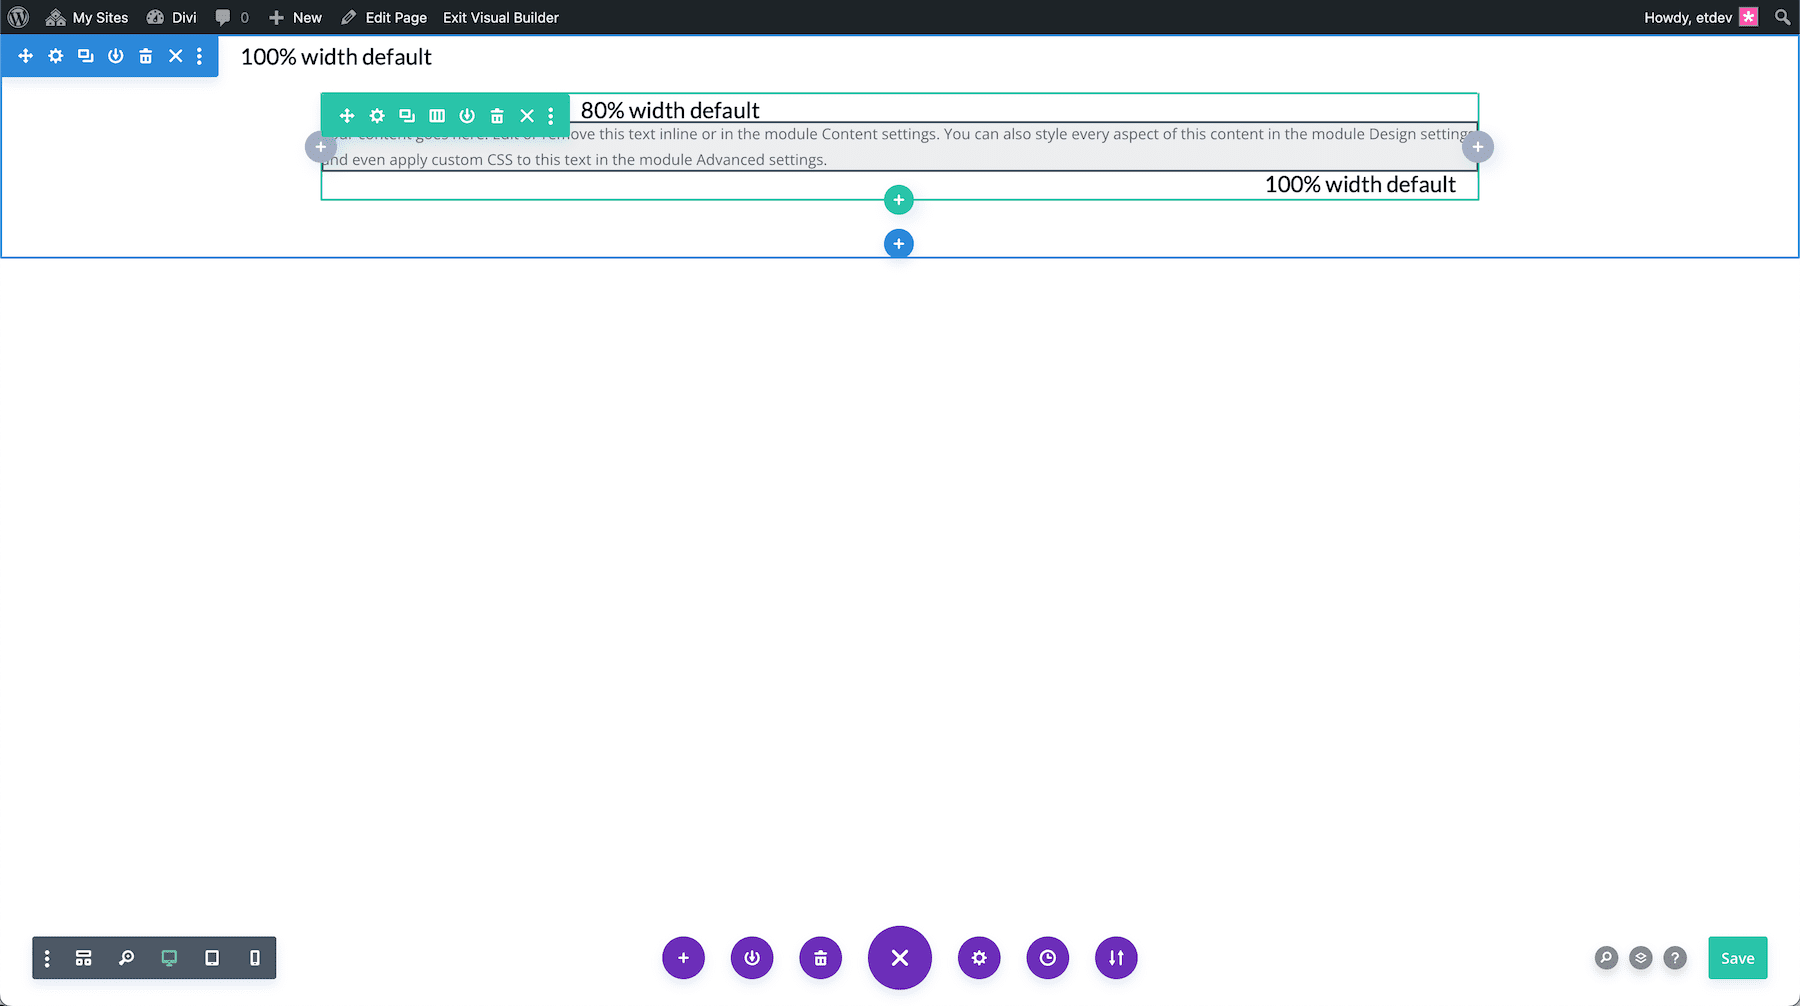Open section settings on the blue toolbar

click(55, 56)
